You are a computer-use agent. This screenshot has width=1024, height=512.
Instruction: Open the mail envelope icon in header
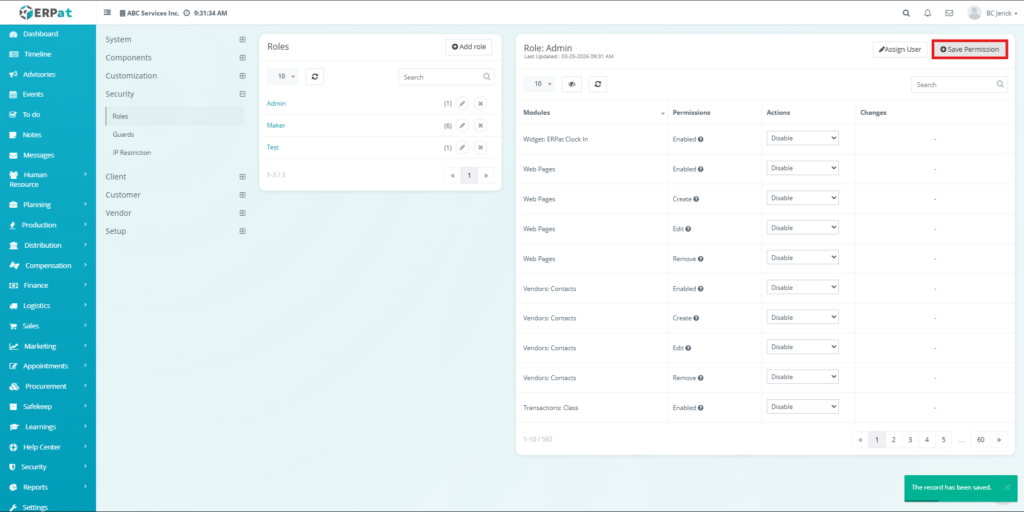949,13
